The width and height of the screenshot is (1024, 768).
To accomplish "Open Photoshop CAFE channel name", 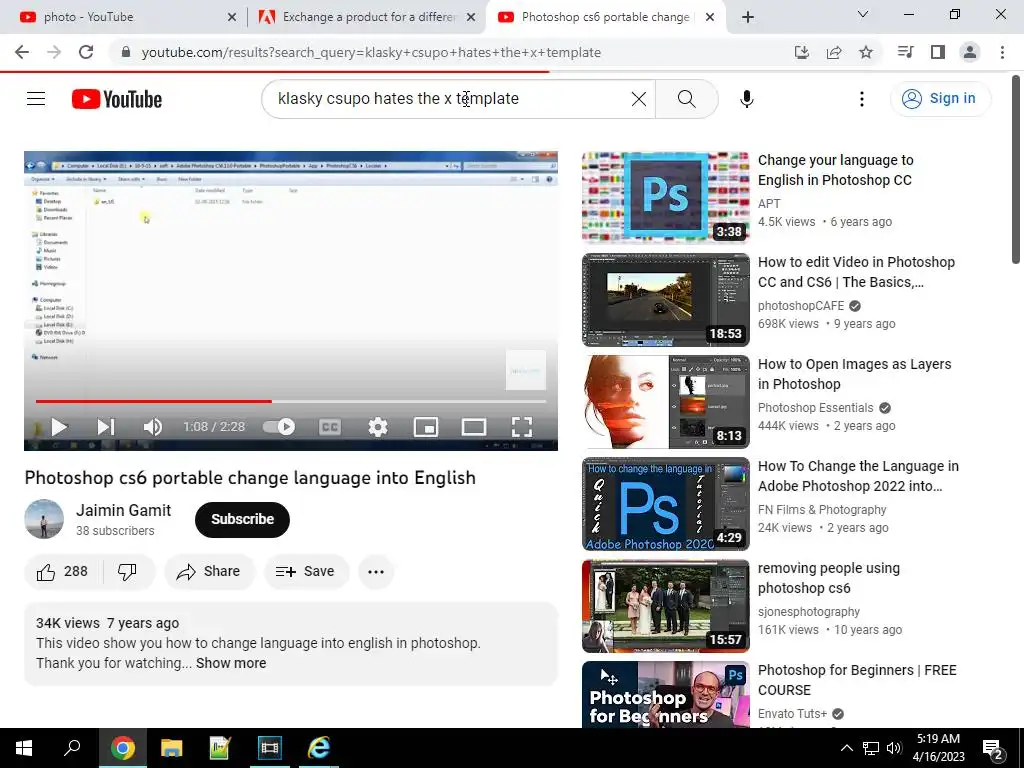I will [x=801, y=306].
